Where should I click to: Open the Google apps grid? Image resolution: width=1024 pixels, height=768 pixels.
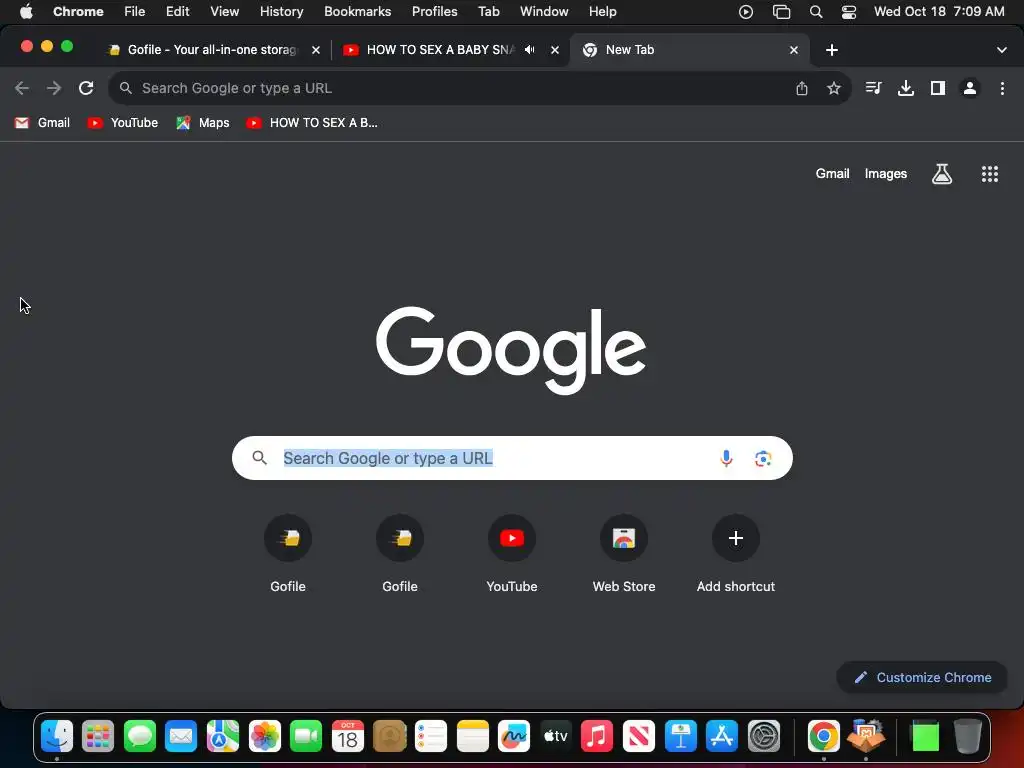(990, 174)
